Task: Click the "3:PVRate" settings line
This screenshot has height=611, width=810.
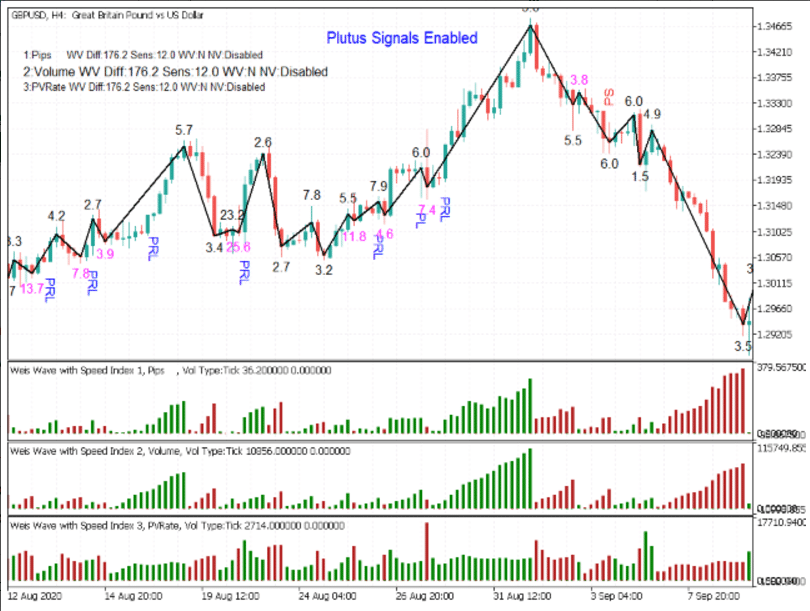Action: [x=144, y=87]
